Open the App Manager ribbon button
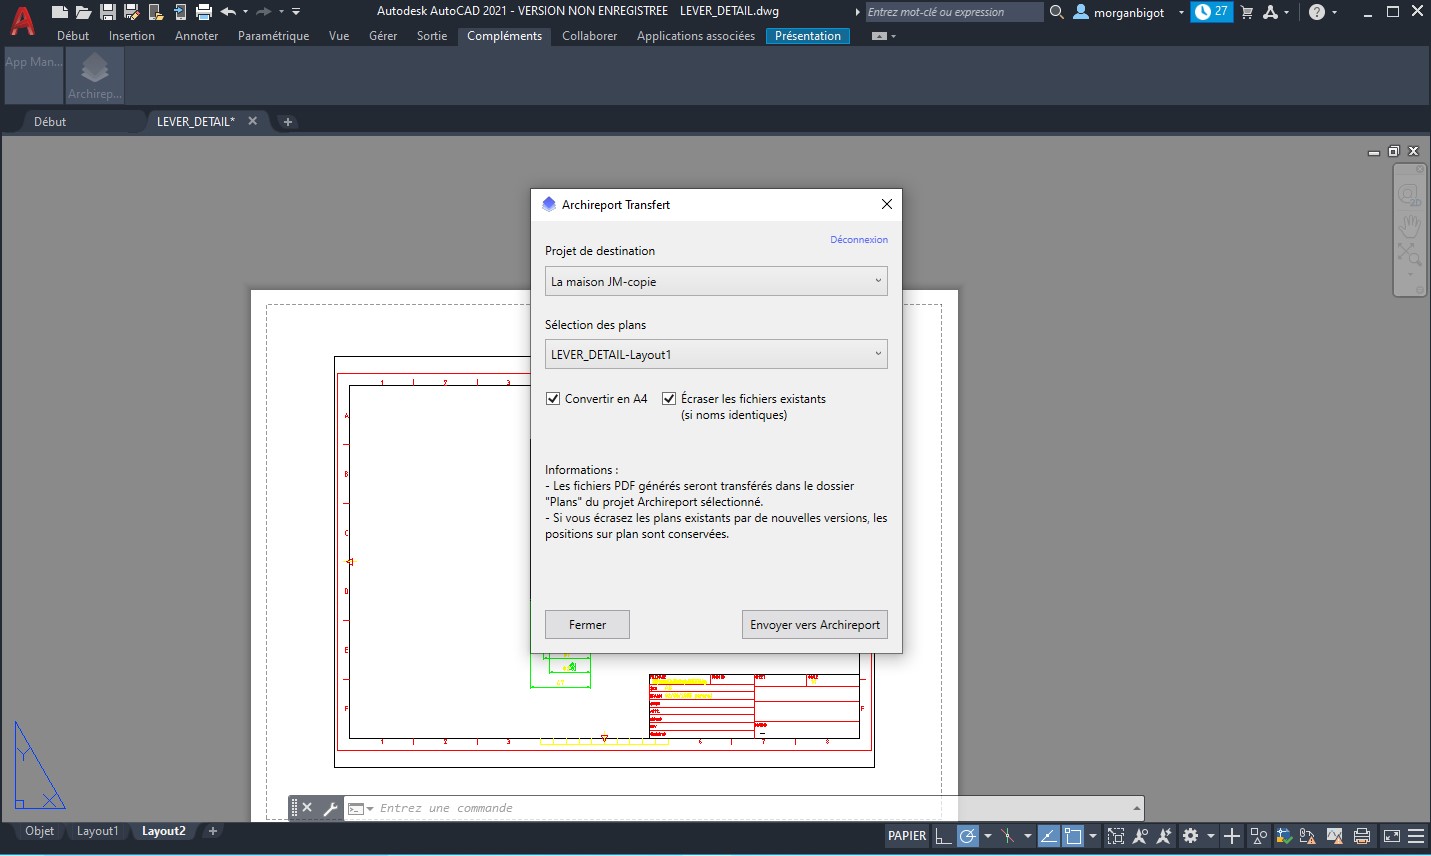Image resolution: width=1431 pixels, height=856 pixels. pos(34,75)
